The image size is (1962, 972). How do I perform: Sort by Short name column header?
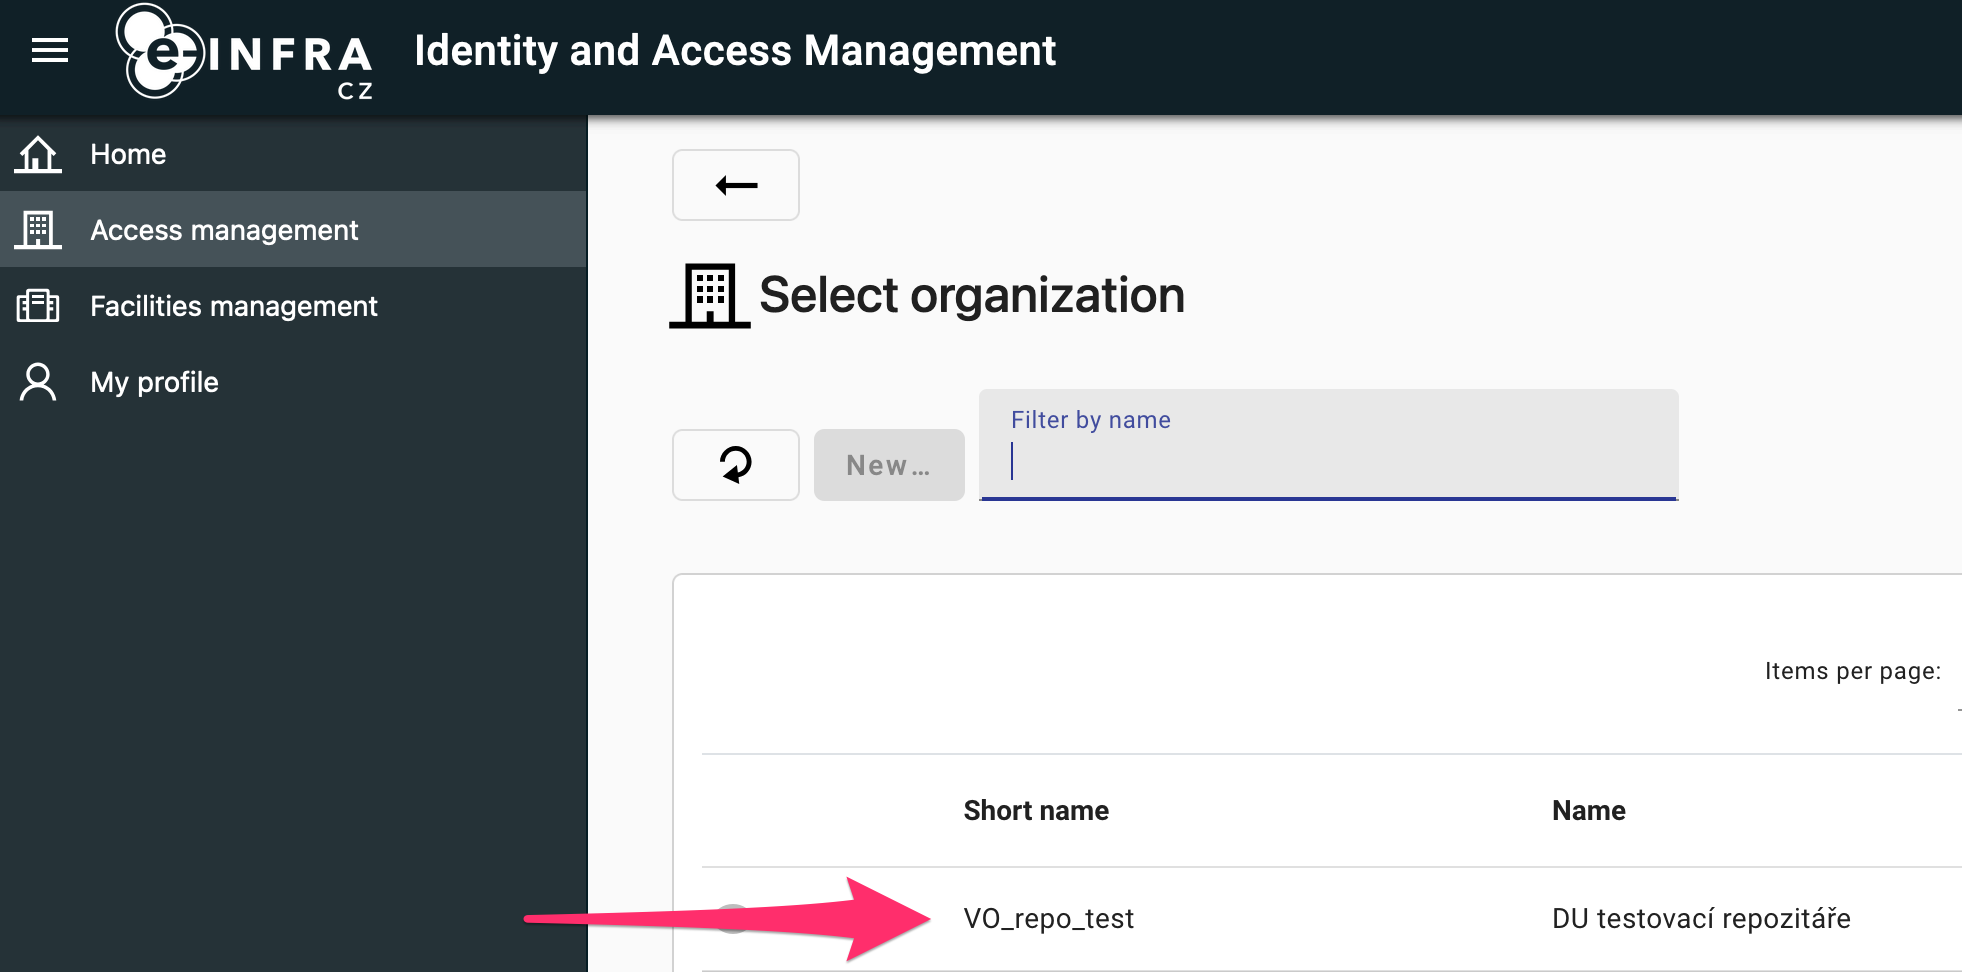1036,810
